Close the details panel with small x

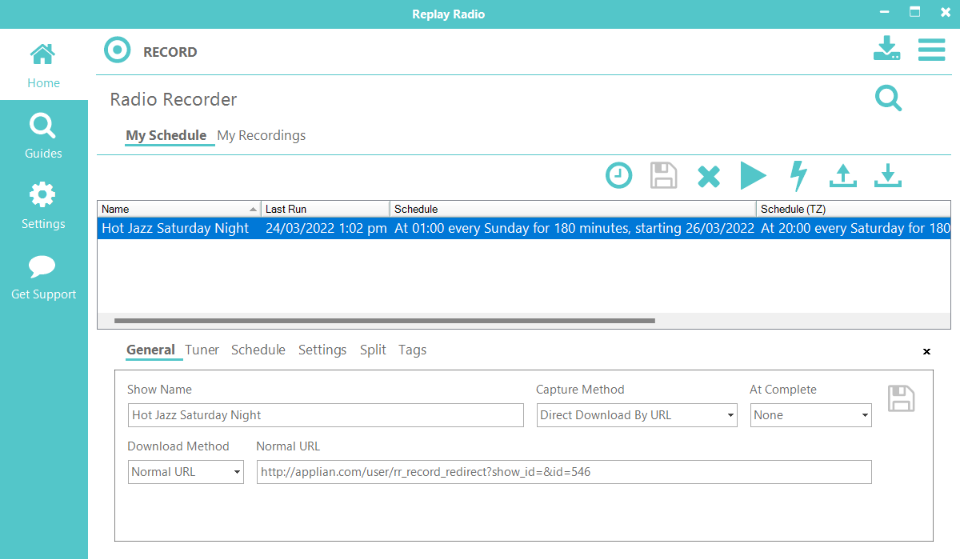click(926, 351)
